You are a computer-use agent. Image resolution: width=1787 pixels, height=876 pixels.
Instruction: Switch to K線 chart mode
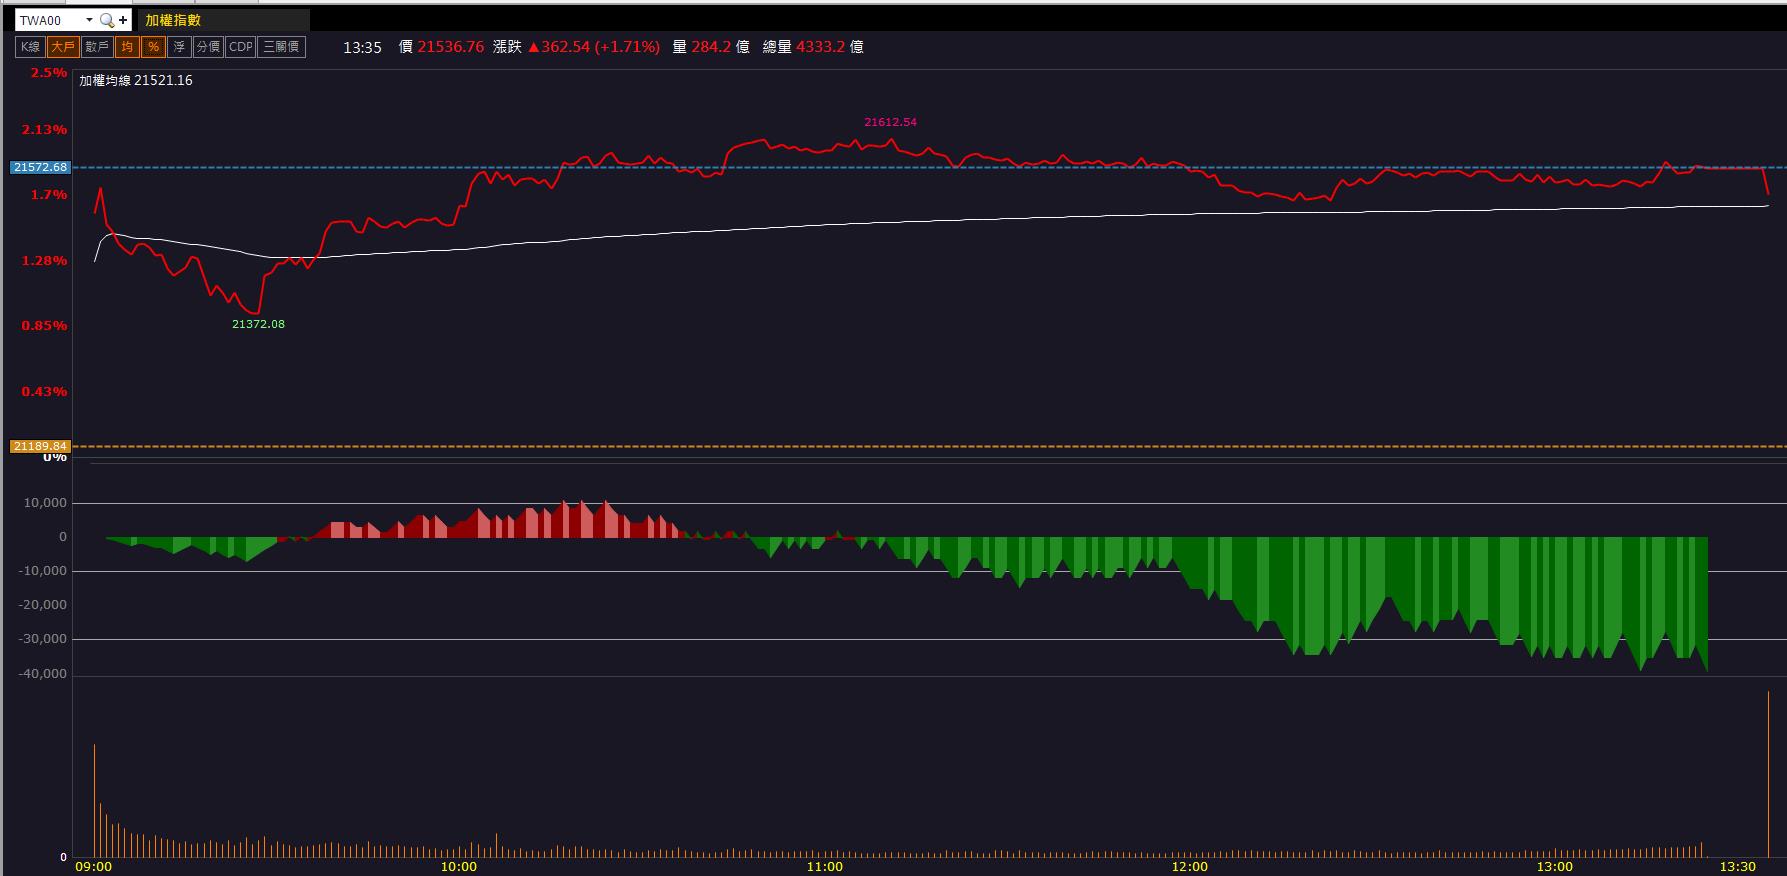(30, 47)
